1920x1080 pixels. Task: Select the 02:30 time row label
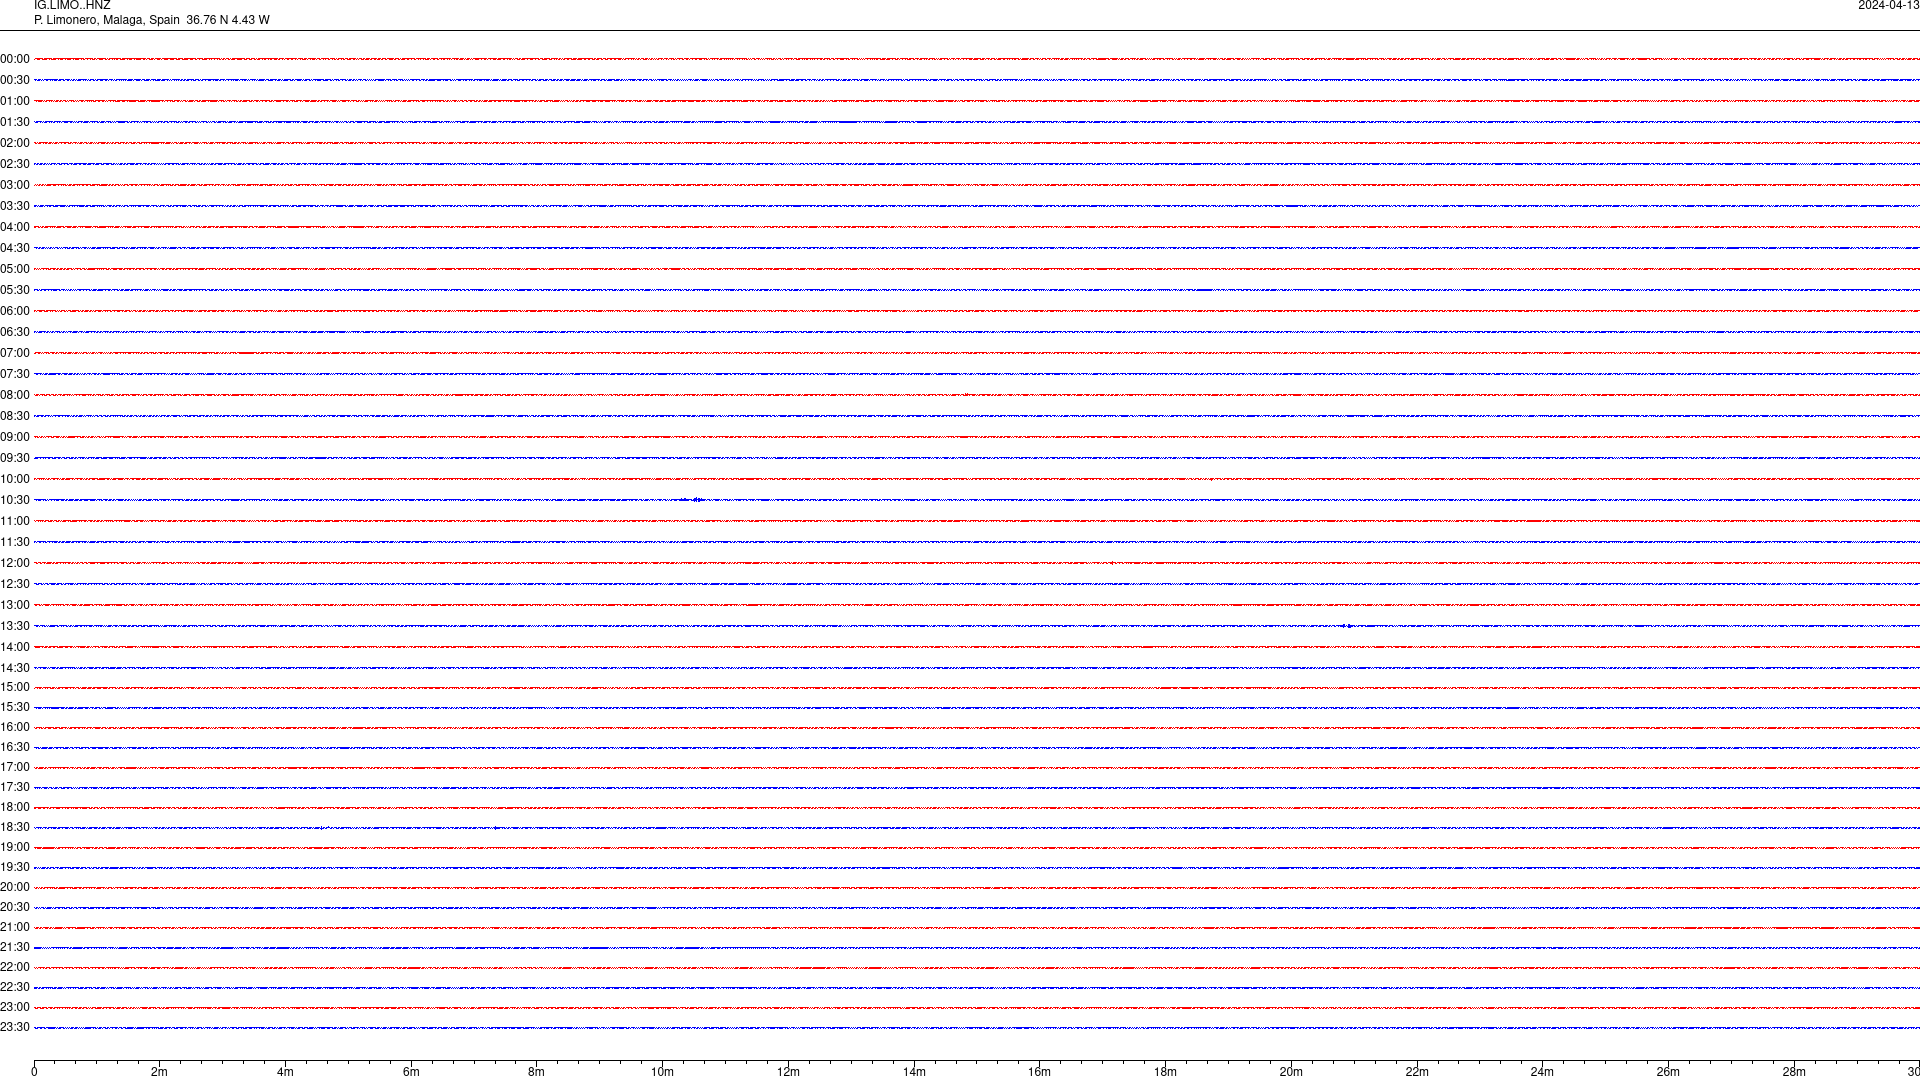(x=15, y=164)
